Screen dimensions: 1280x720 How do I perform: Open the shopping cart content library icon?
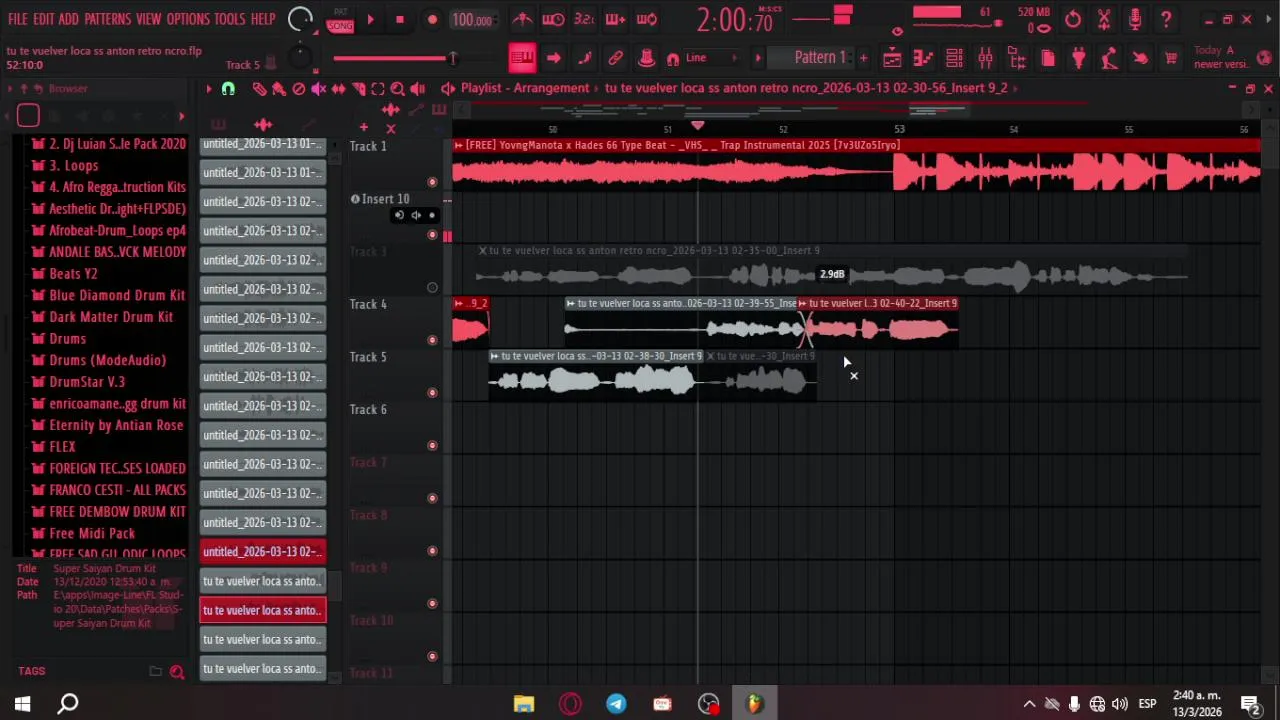1171,58
